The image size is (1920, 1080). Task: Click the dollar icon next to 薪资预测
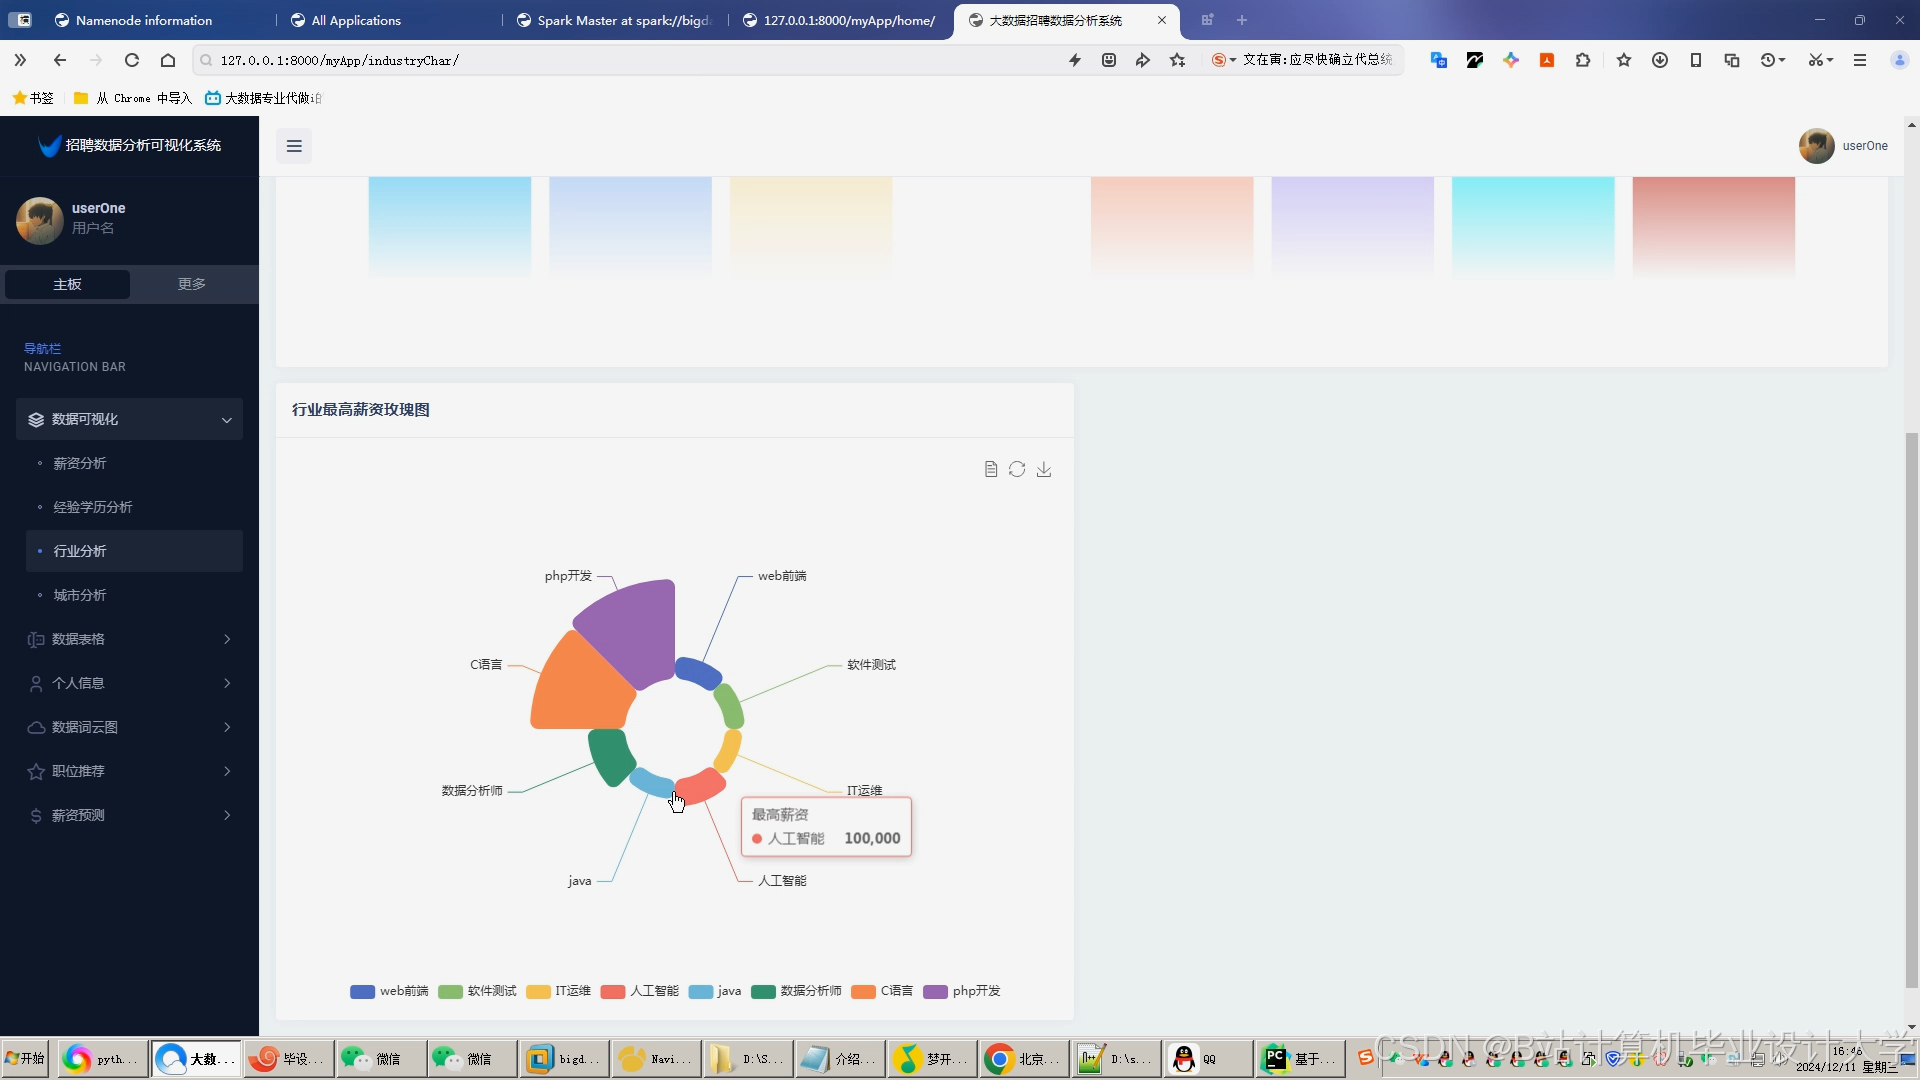35,815
